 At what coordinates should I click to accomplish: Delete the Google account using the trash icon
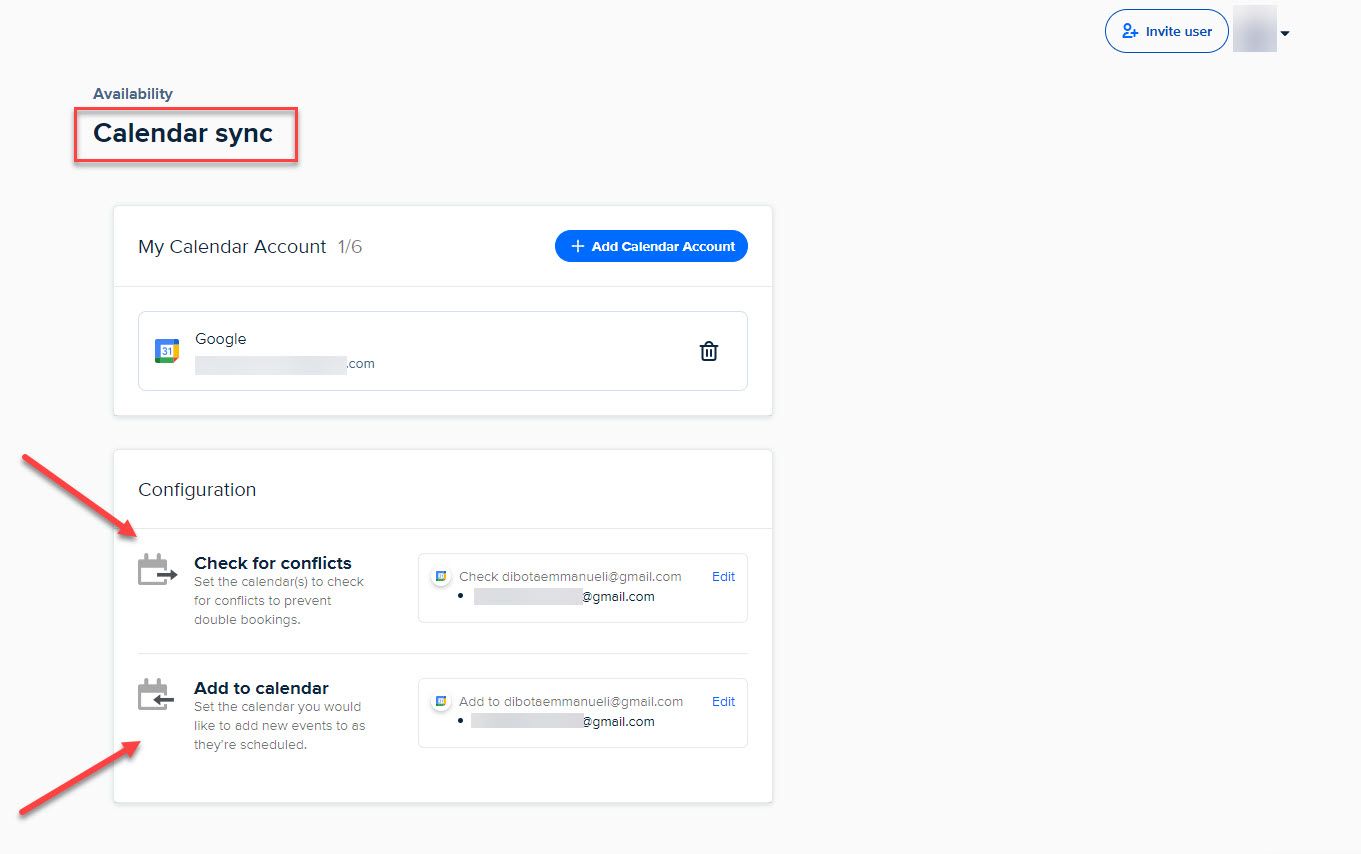coord(709,351)
